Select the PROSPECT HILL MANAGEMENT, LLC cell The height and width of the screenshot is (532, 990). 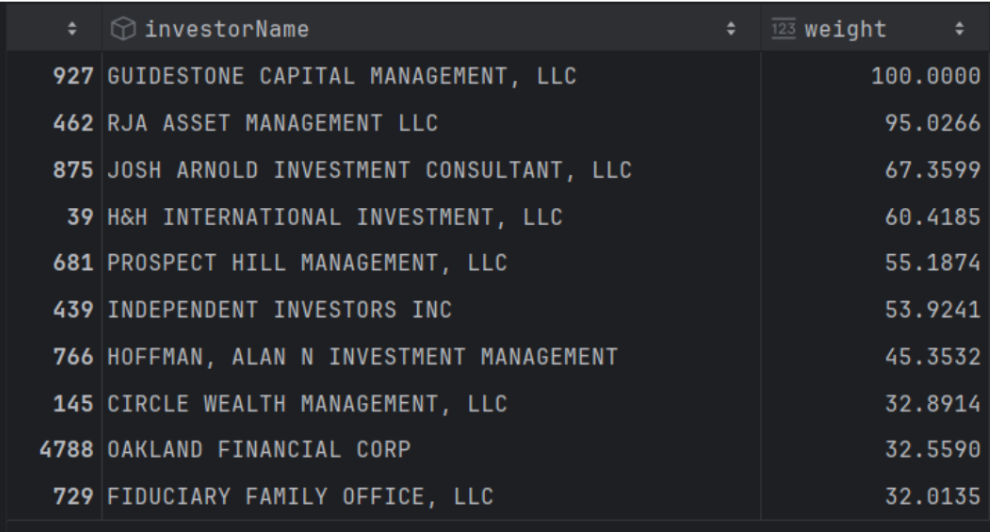point(307,264)
